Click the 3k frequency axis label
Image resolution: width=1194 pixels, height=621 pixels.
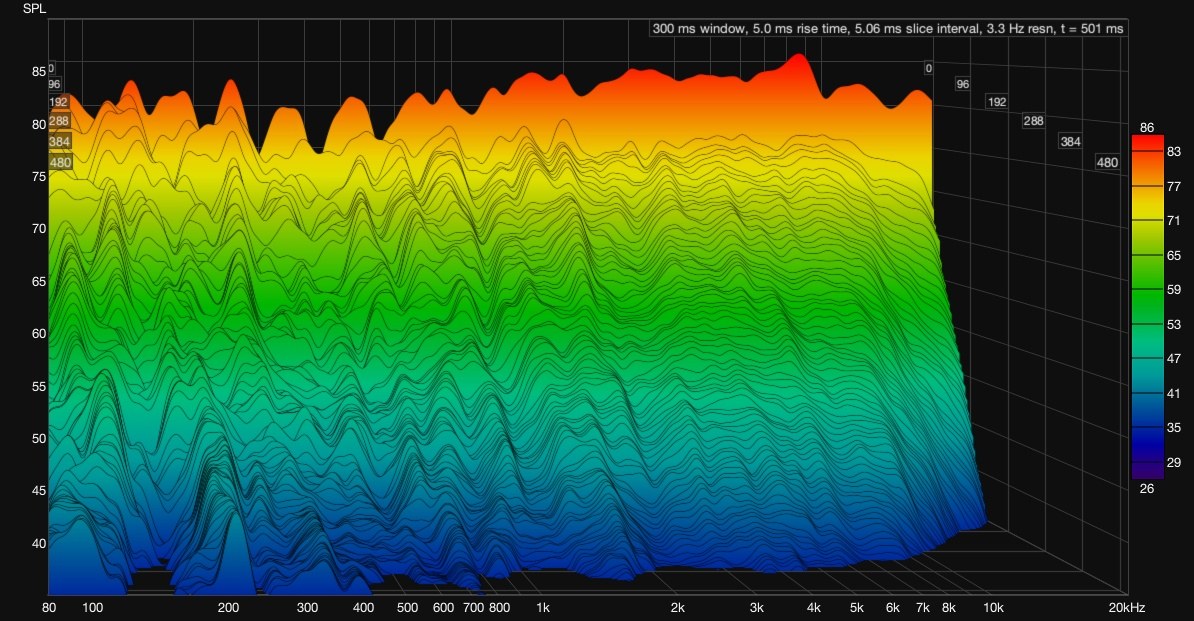756,607
